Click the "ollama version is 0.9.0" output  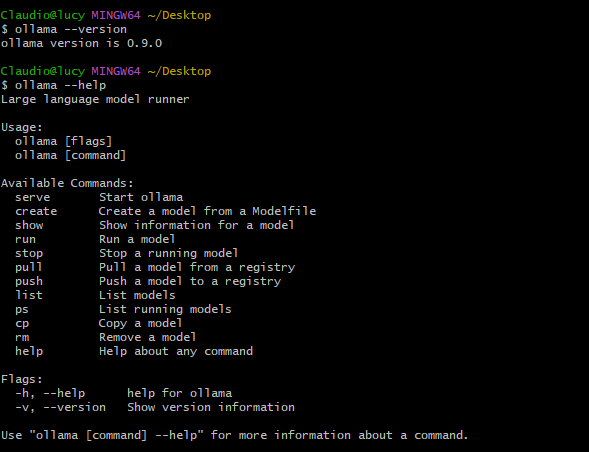click(82, 43)
